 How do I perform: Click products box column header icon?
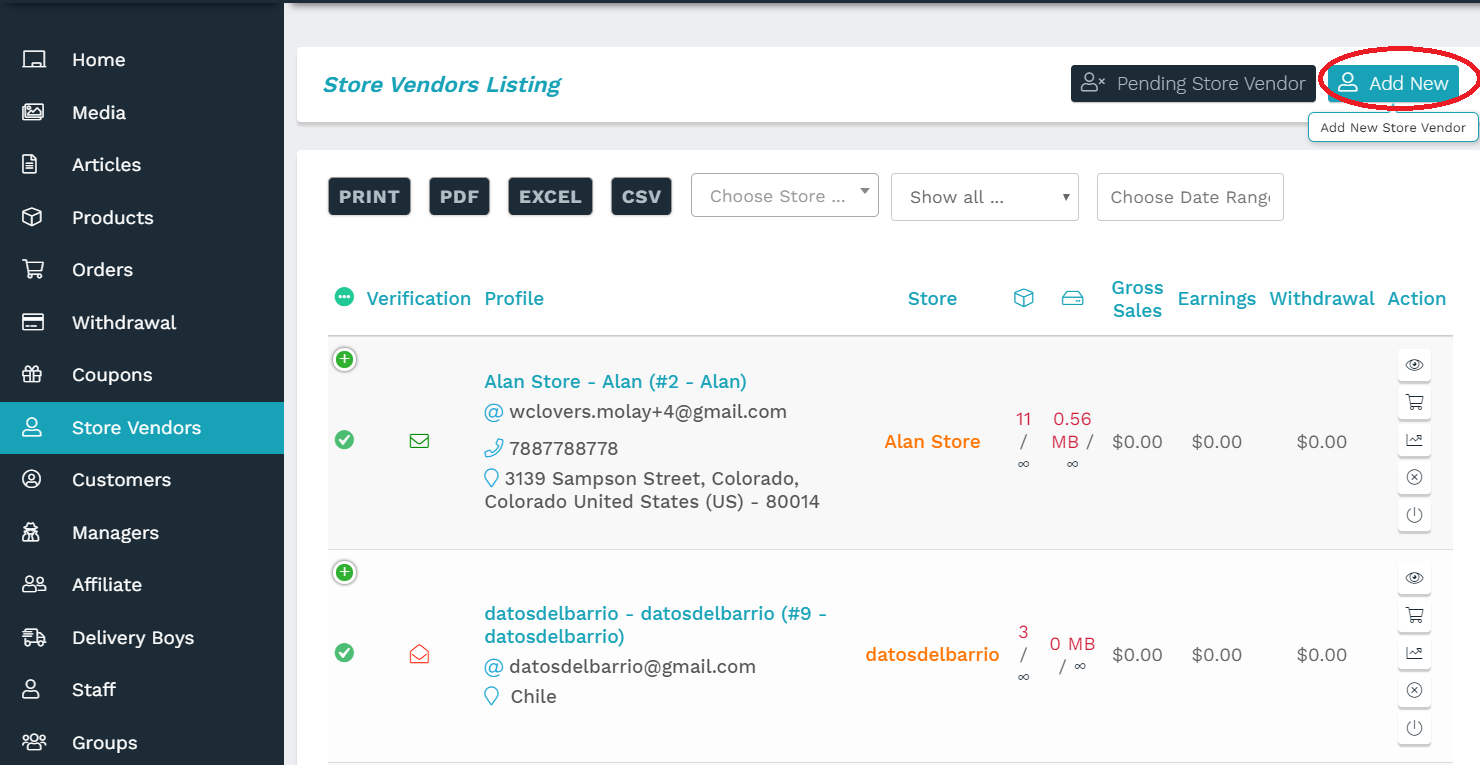coord(1023,298)
